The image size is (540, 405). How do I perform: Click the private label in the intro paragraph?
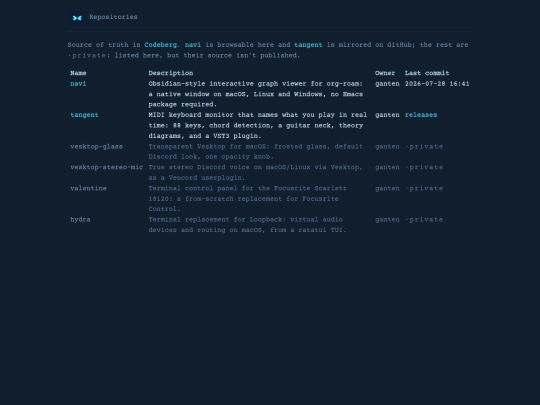pyautogui.click(x=87, y=55)
